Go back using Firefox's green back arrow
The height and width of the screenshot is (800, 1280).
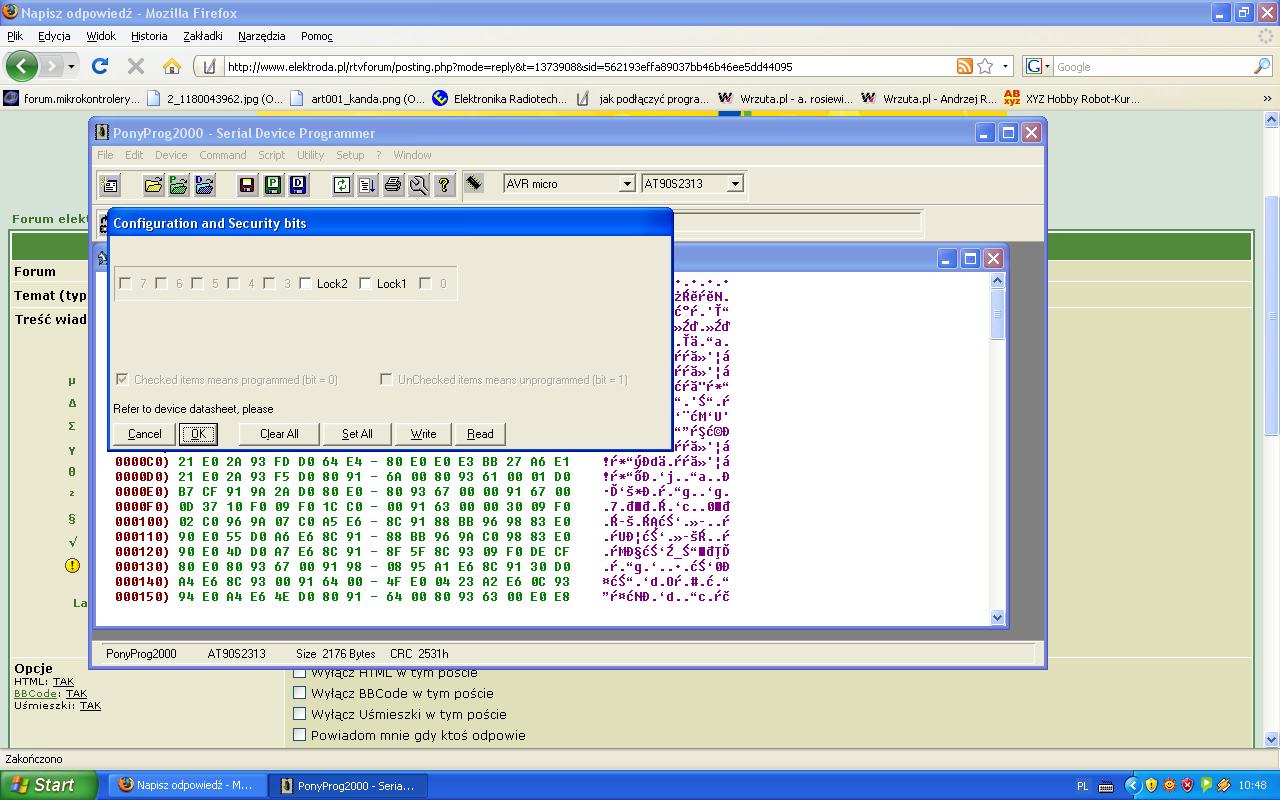(x=21, y=66)
